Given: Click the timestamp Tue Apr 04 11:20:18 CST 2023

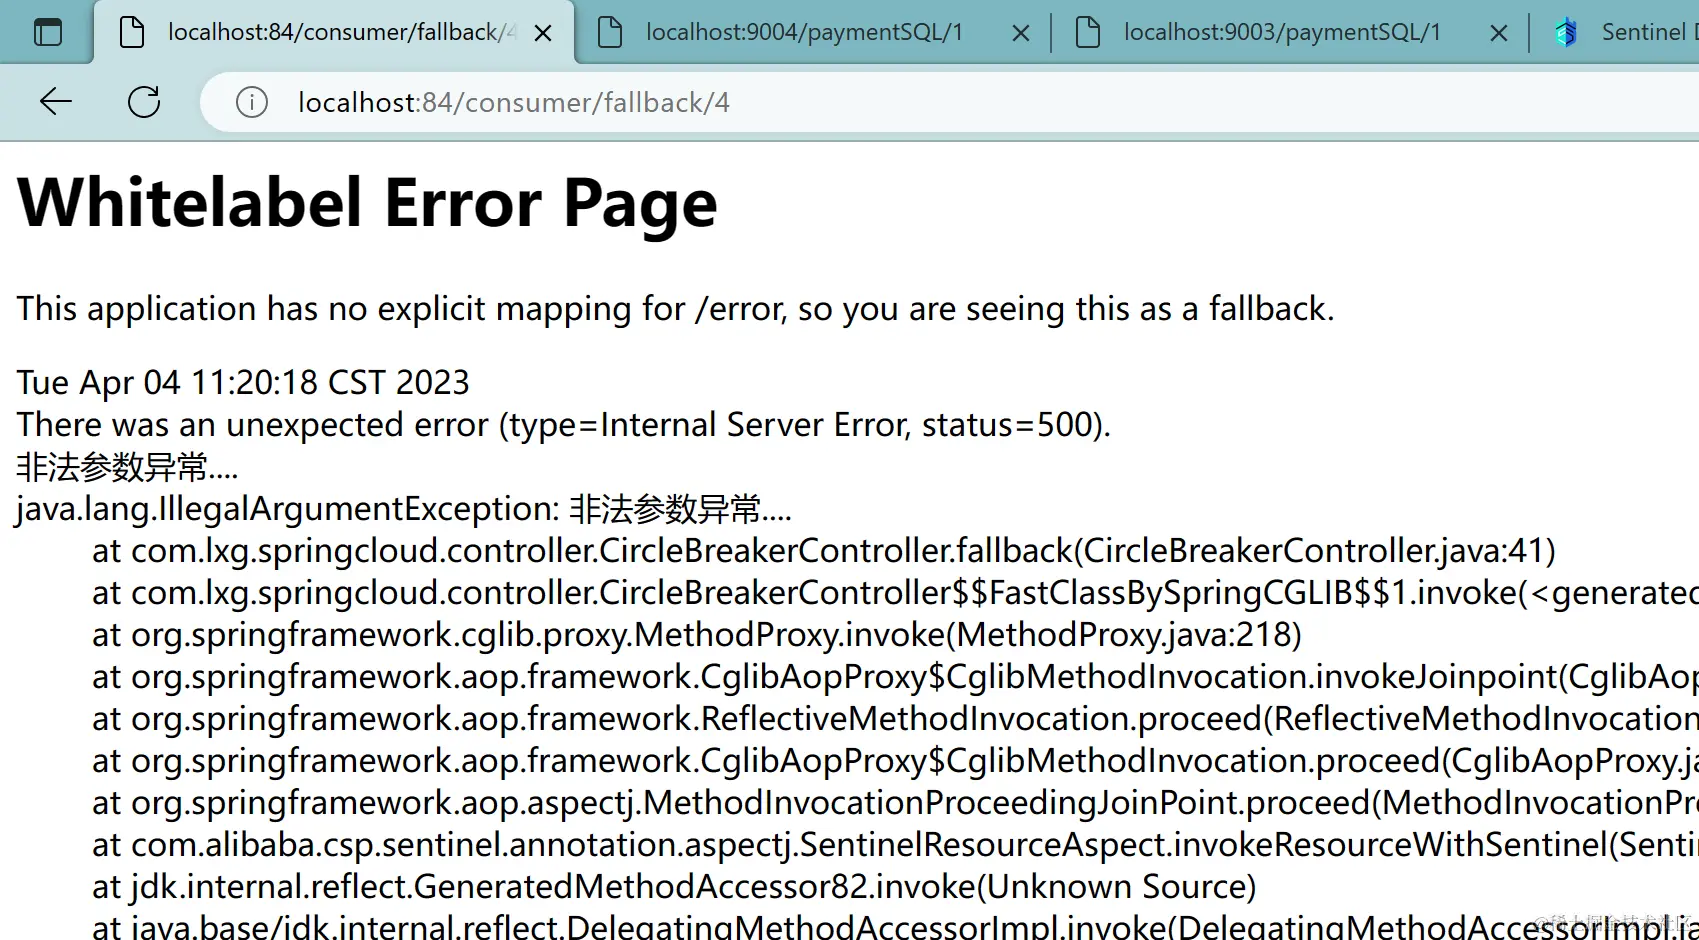Looking at the screenshot, I should tap(243, 382).
